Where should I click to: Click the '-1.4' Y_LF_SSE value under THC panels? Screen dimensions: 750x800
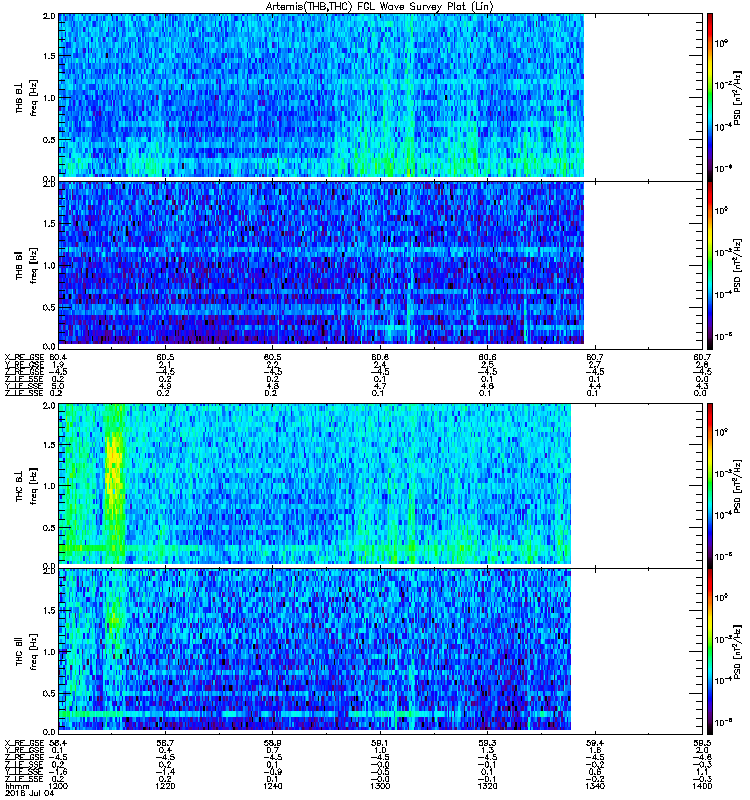click(165, 772)
